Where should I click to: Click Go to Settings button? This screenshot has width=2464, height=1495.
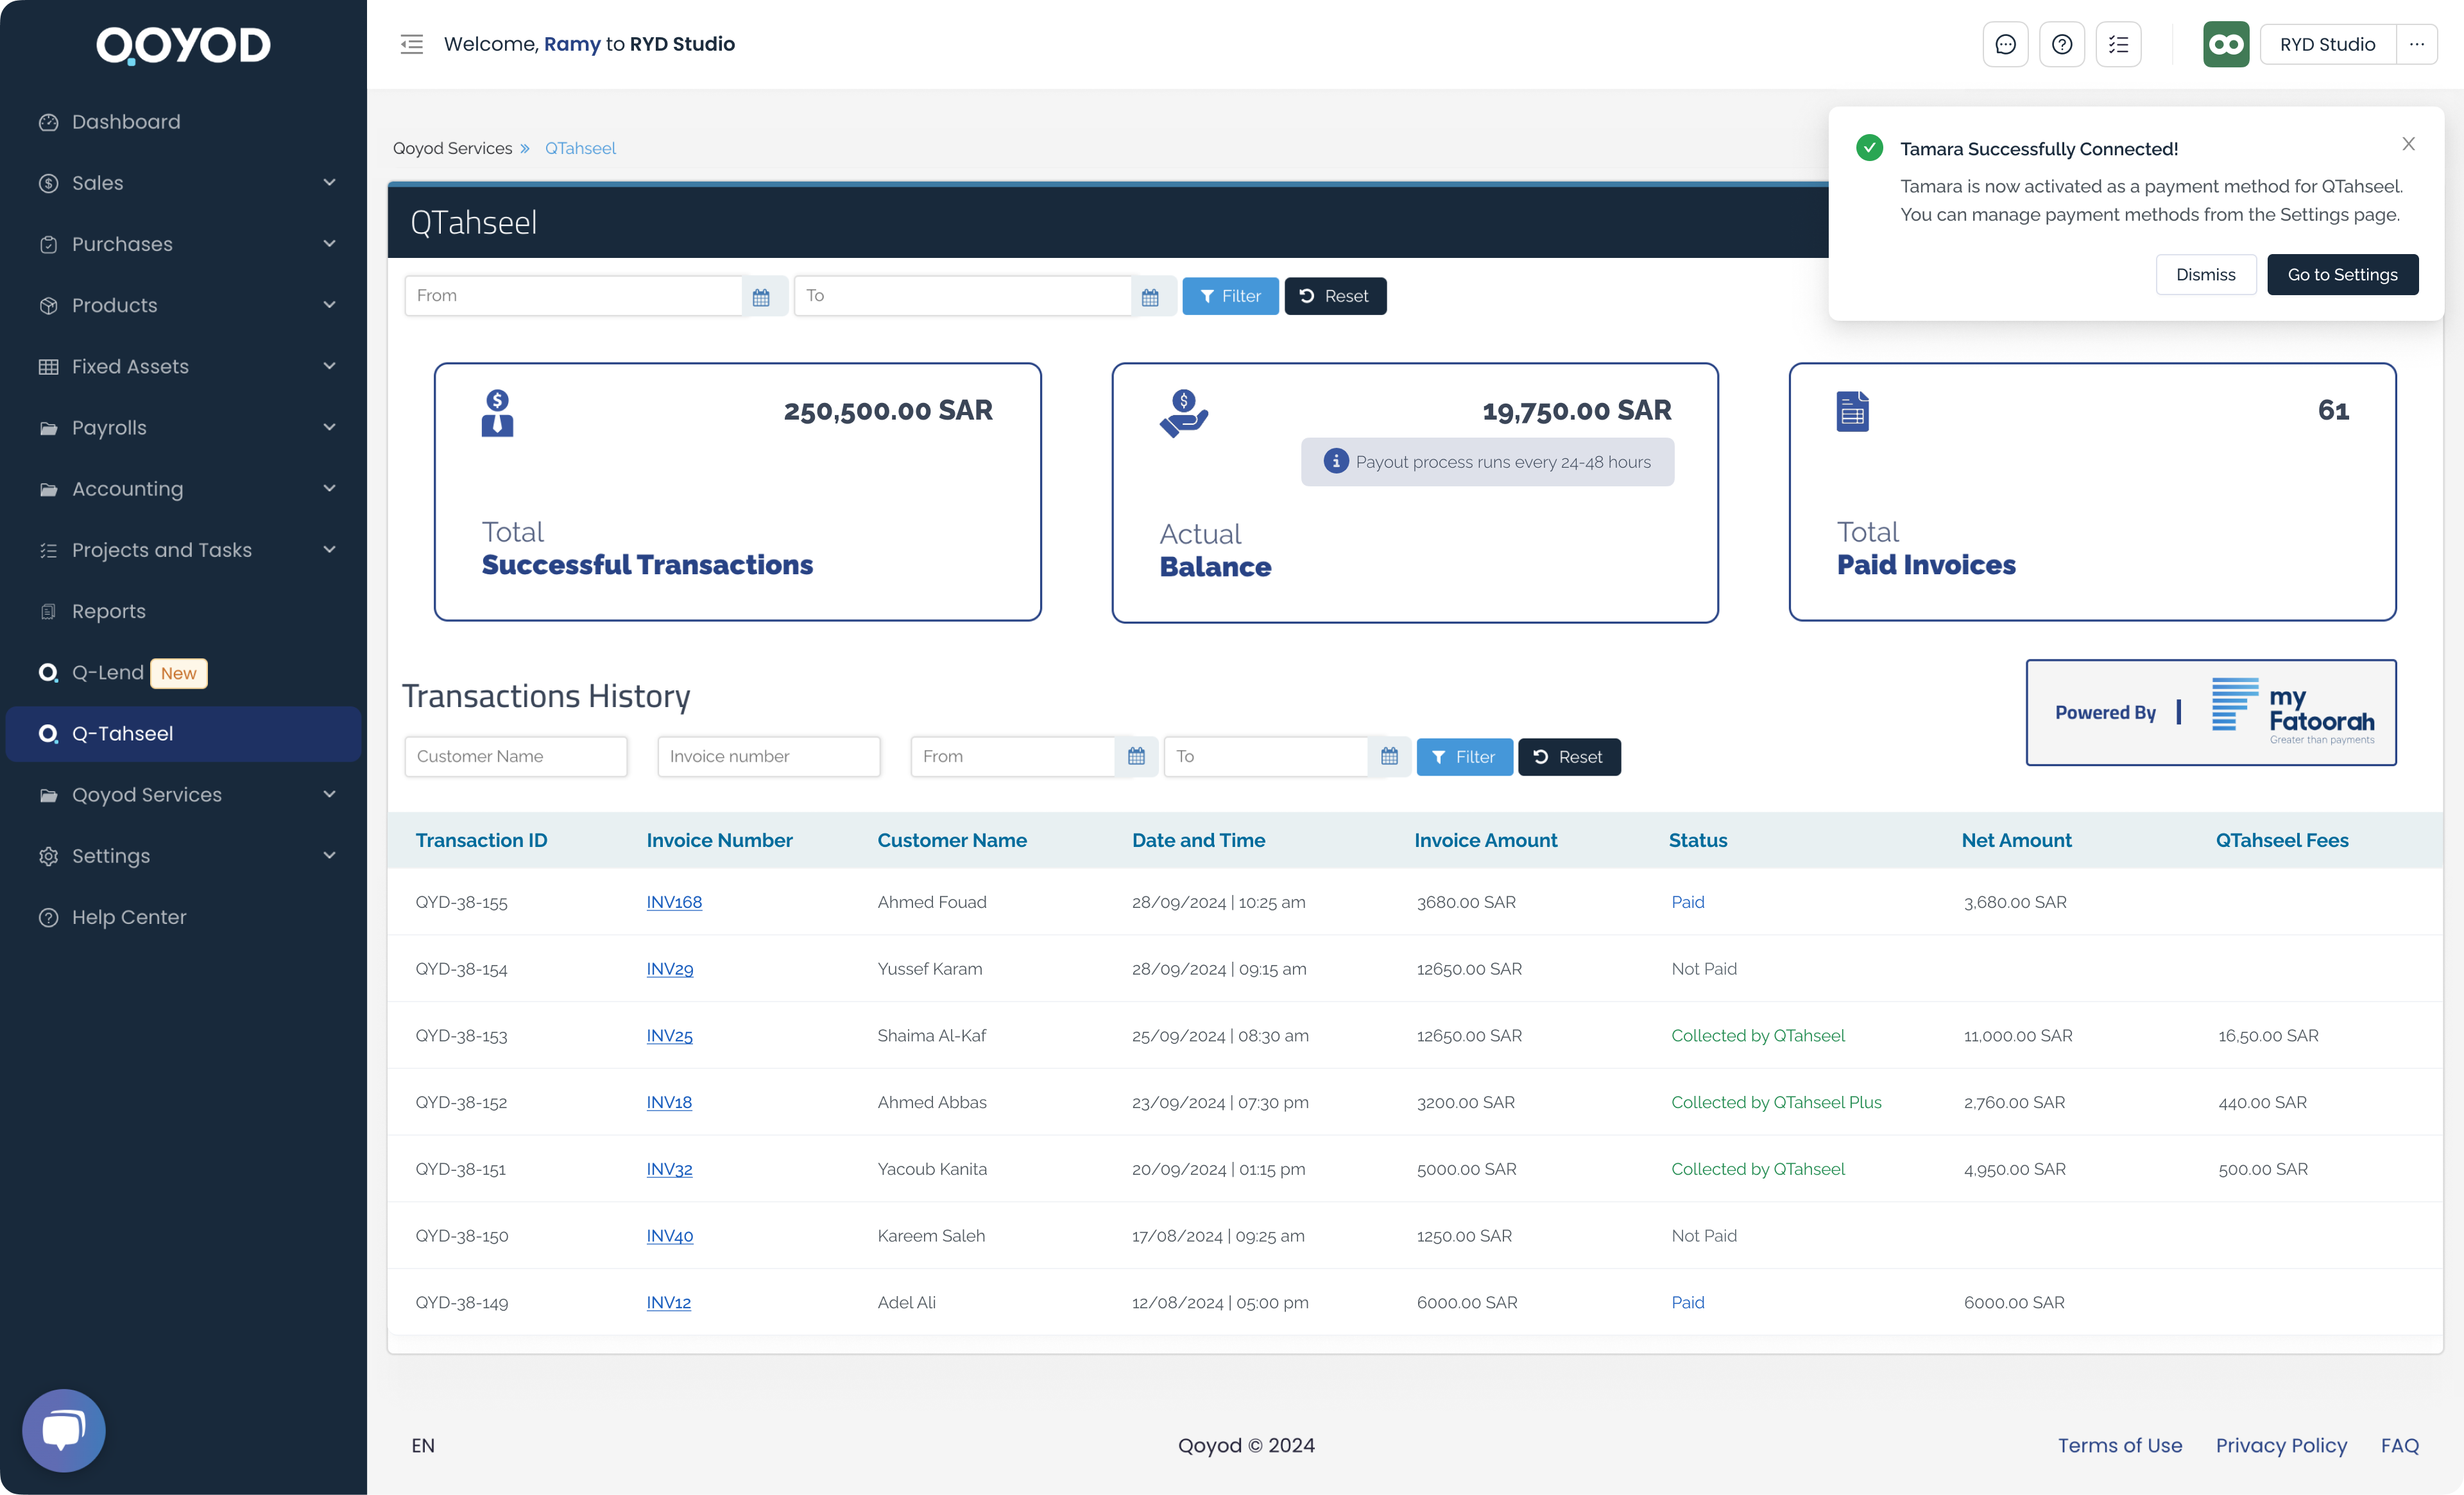click(x=2342, y=275)
